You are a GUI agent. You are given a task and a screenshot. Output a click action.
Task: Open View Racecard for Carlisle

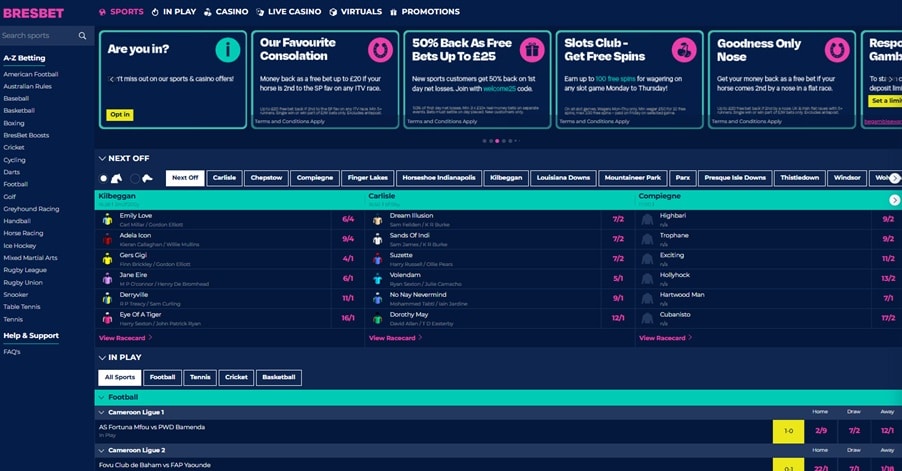(x=395, y=338)
